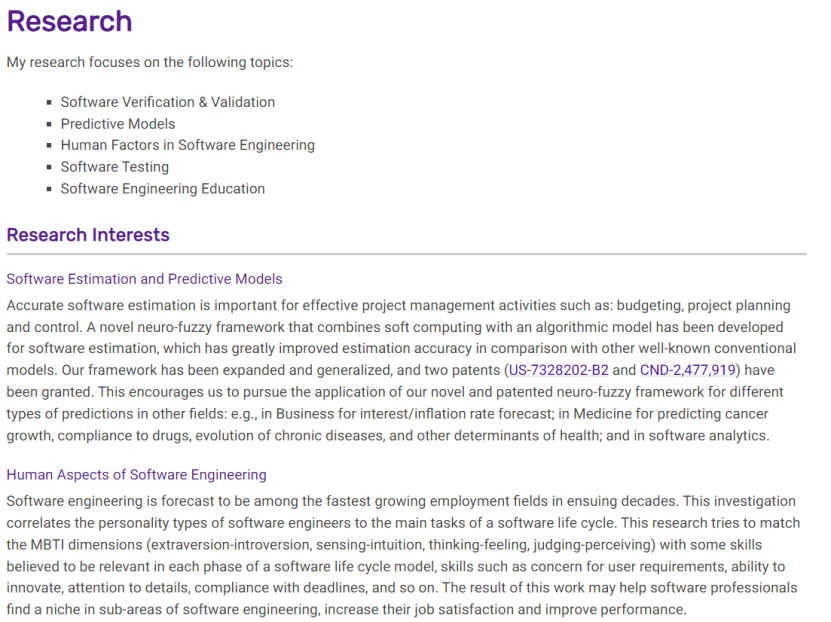Click the "My research focuses" intro sentence
Image resolution: width=831 pixels, height=622 pixels.
(149, 62)
